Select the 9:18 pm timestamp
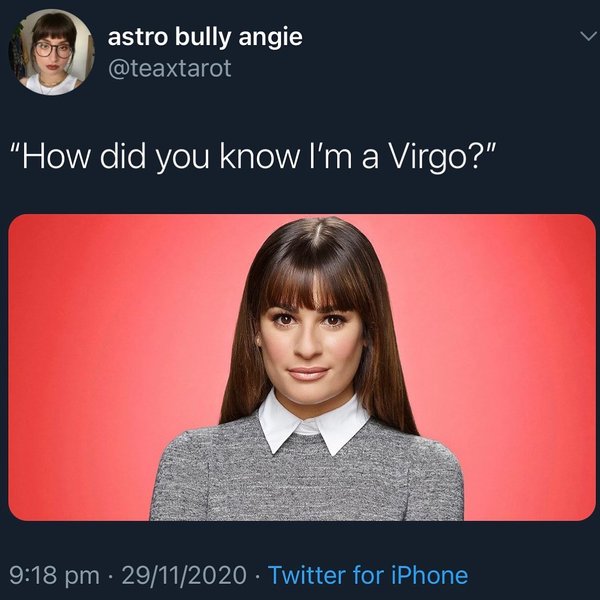The width and height of the screenshot is (600, 600). point(54,576)
